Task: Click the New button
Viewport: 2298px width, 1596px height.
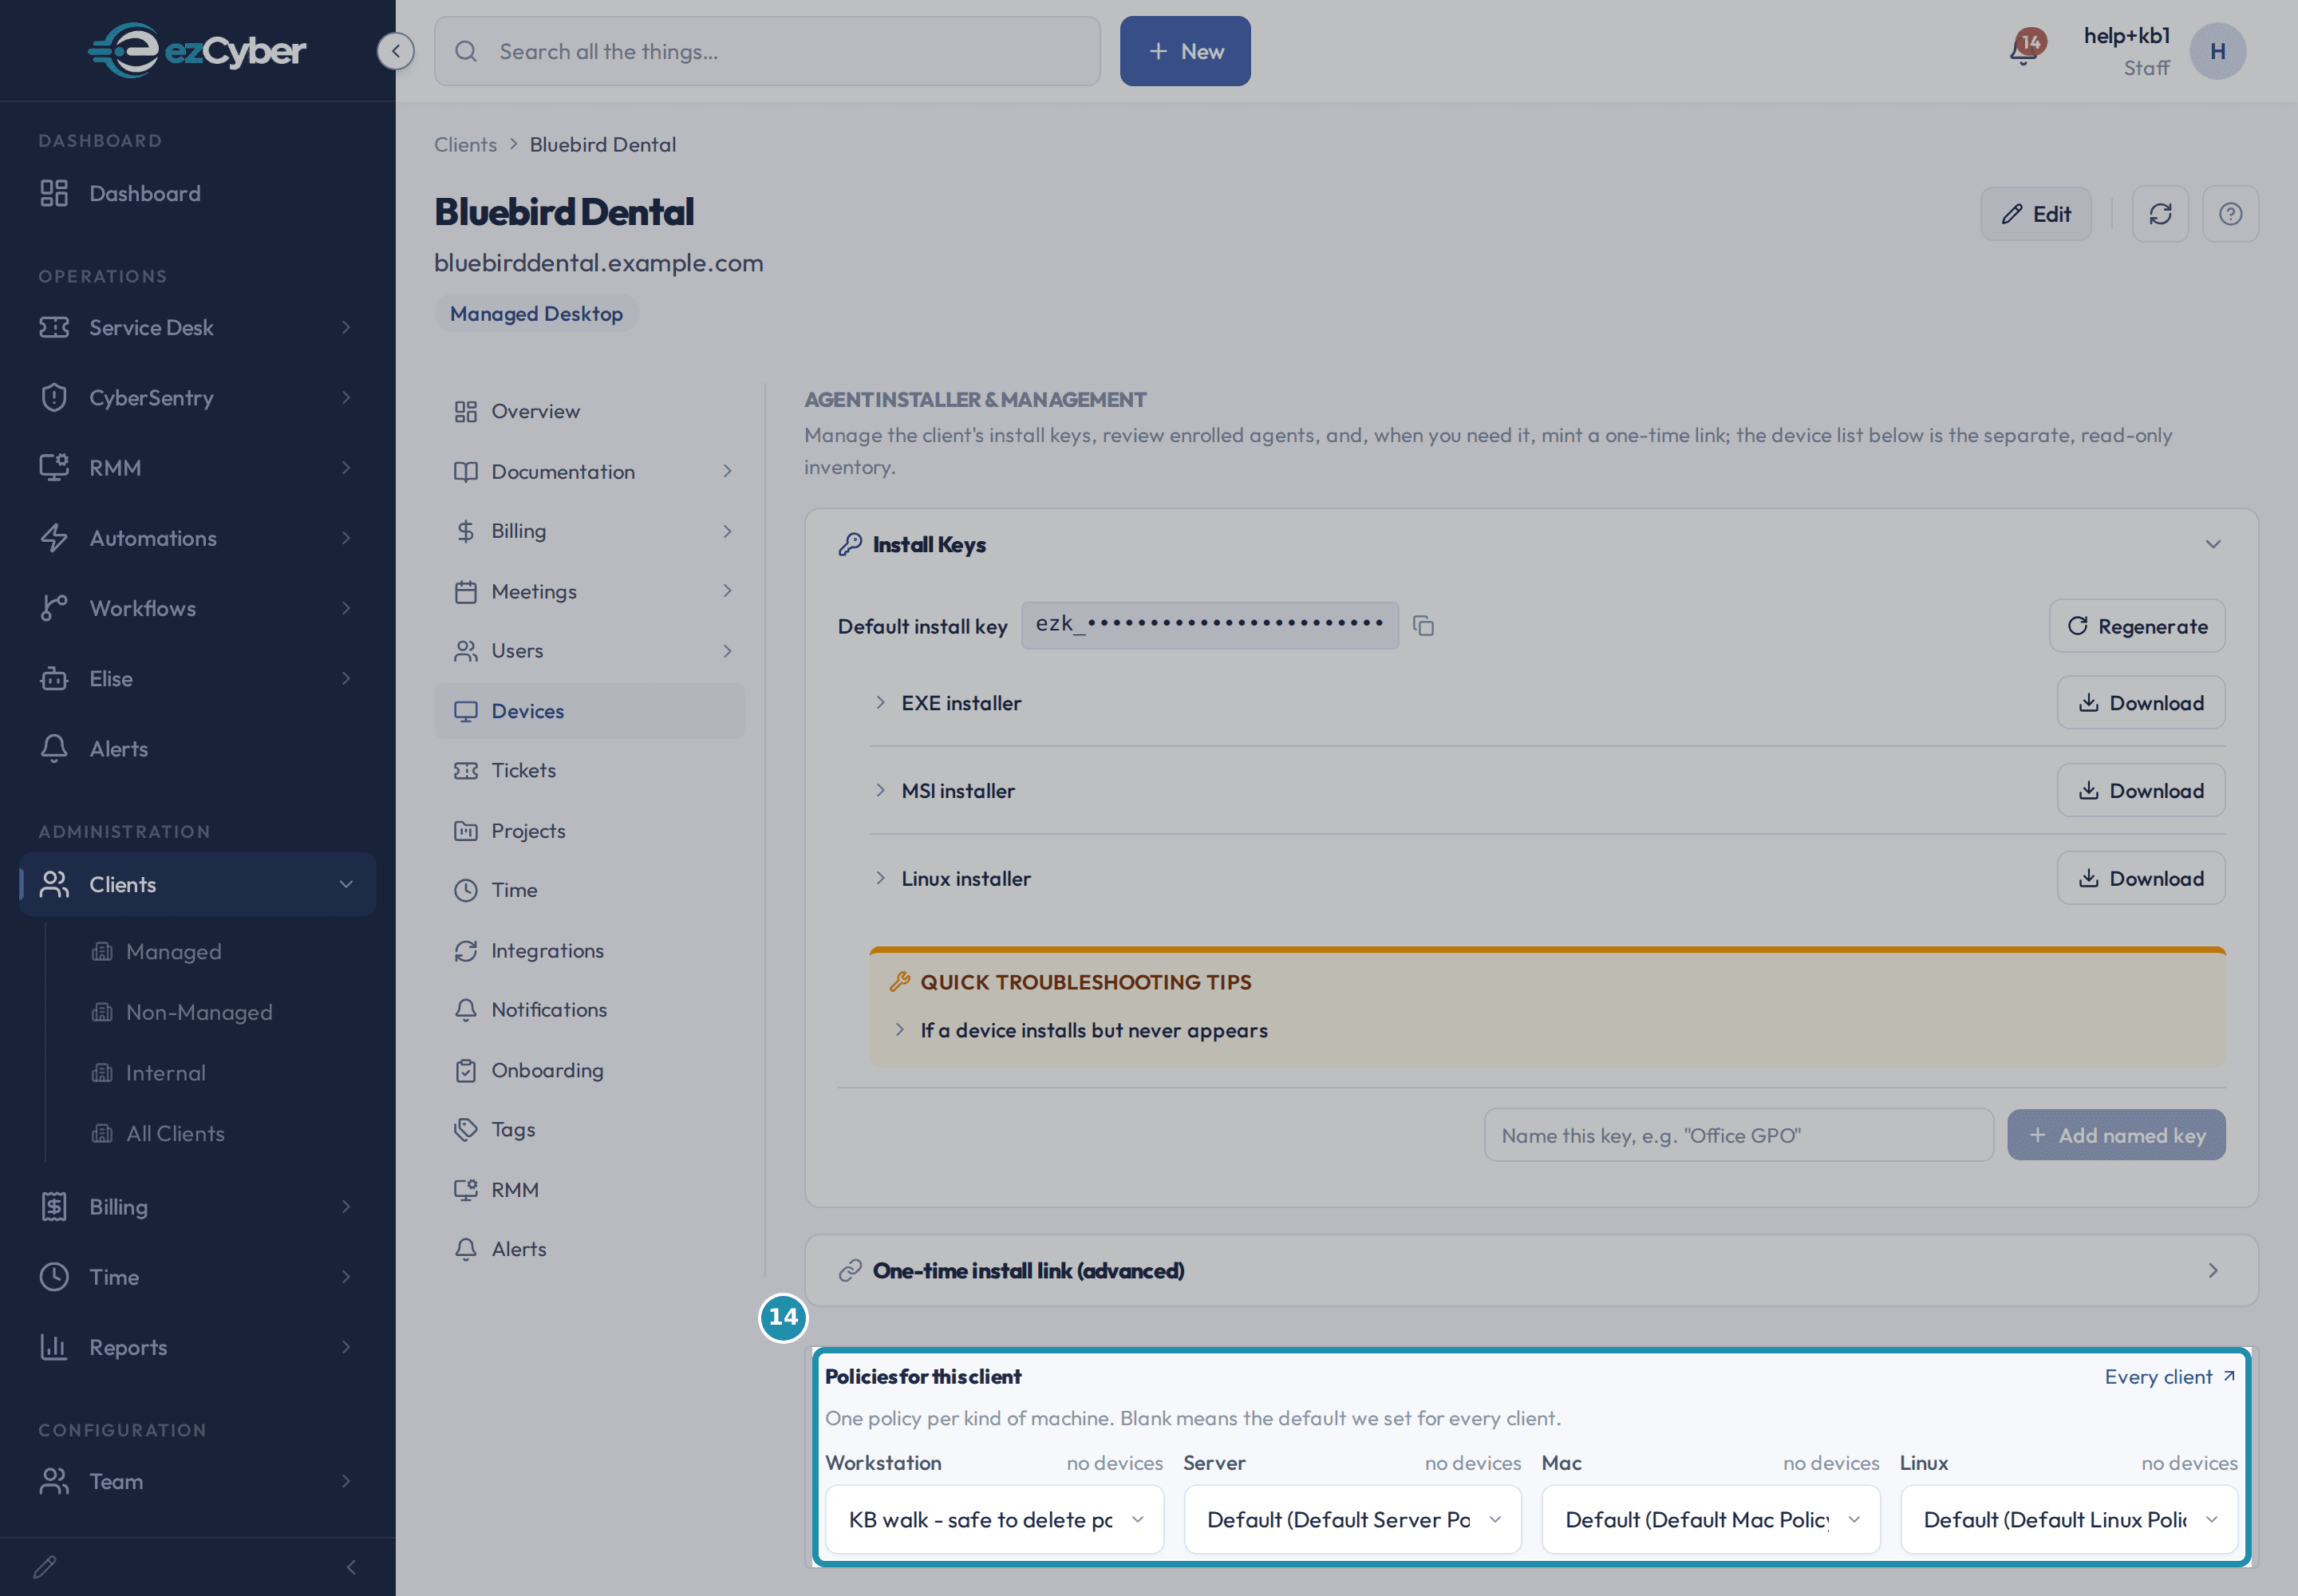Action: pos(1185,51)
